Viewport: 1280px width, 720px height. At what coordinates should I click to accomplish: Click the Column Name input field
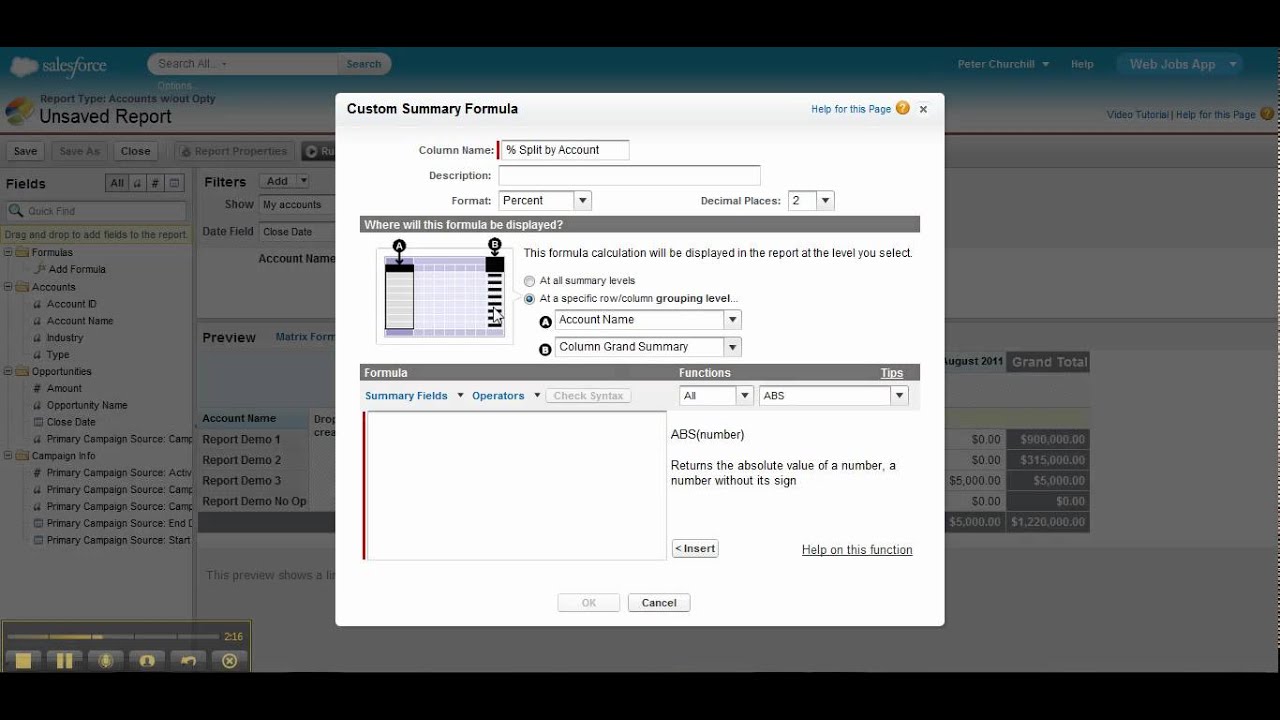[564, 150]
